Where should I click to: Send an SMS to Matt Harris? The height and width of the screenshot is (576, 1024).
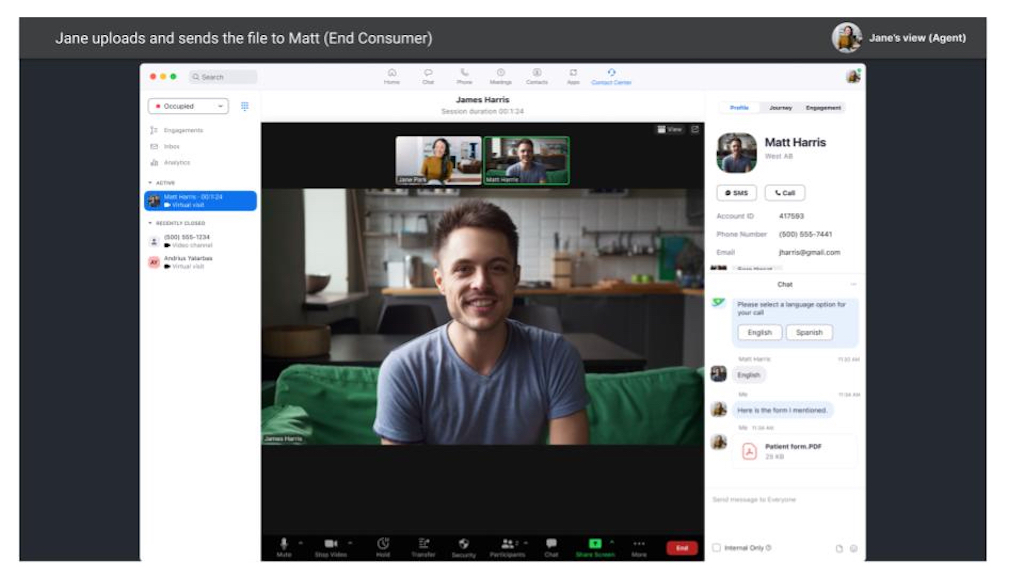click(x=737, y=192)
